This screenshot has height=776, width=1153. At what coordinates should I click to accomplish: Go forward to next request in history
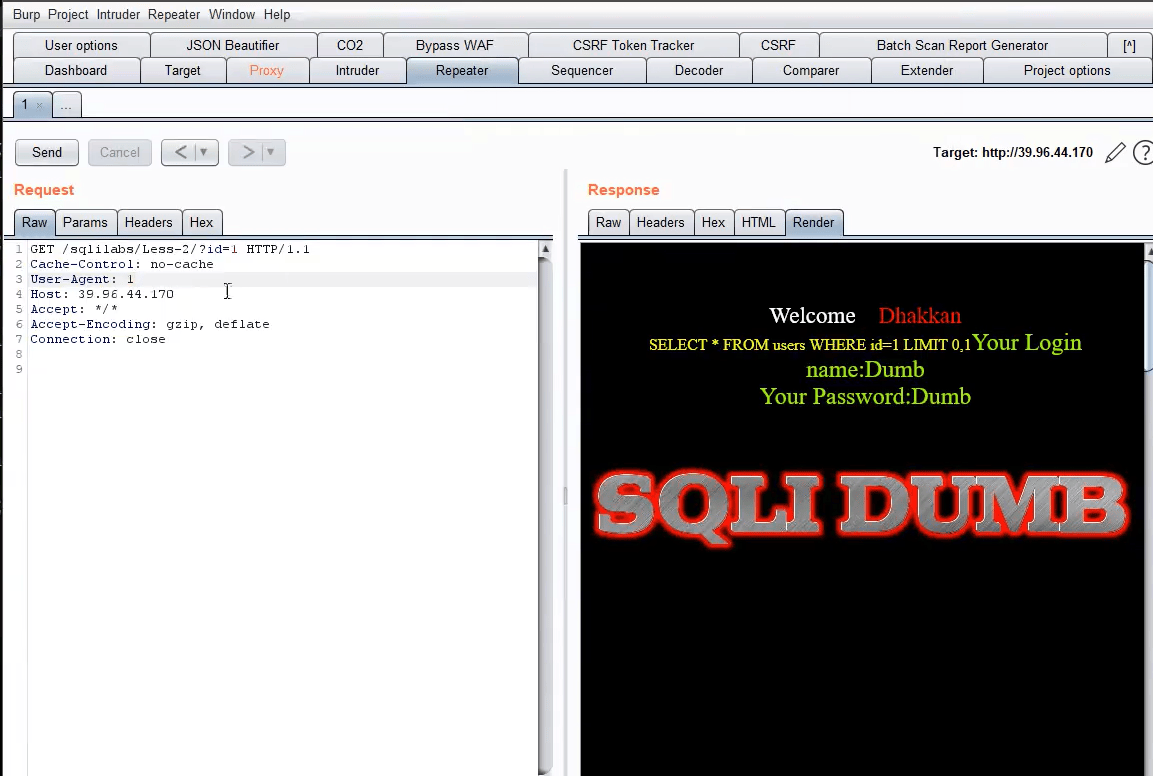click(248, 152)
